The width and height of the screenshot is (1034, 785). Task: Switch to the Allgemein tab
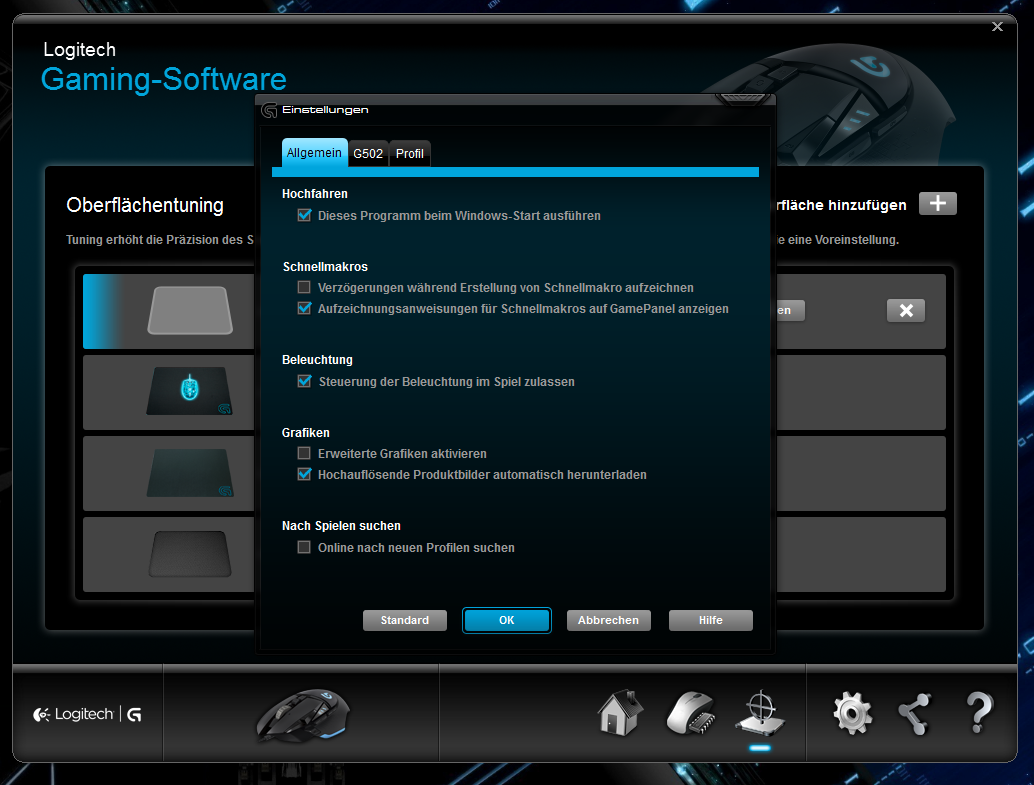[x=315, y=153]
